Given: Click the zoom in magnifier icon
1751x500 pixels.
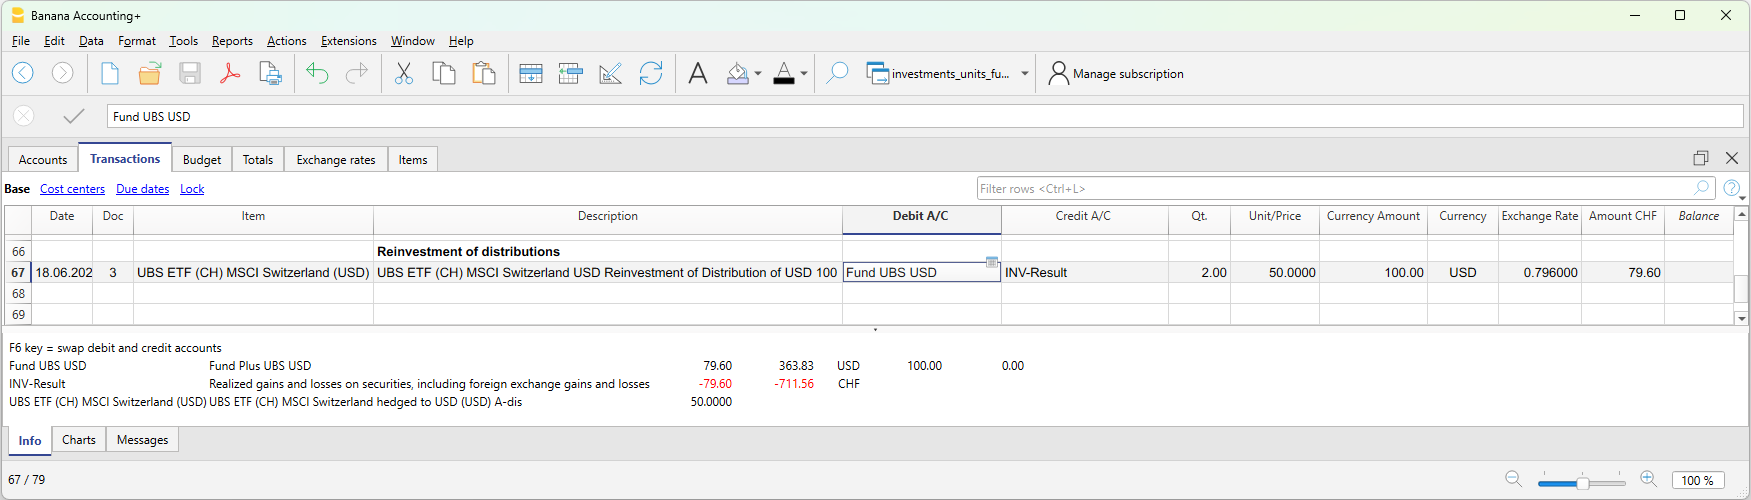Looking at the screenshot, I should (1649, 480).
